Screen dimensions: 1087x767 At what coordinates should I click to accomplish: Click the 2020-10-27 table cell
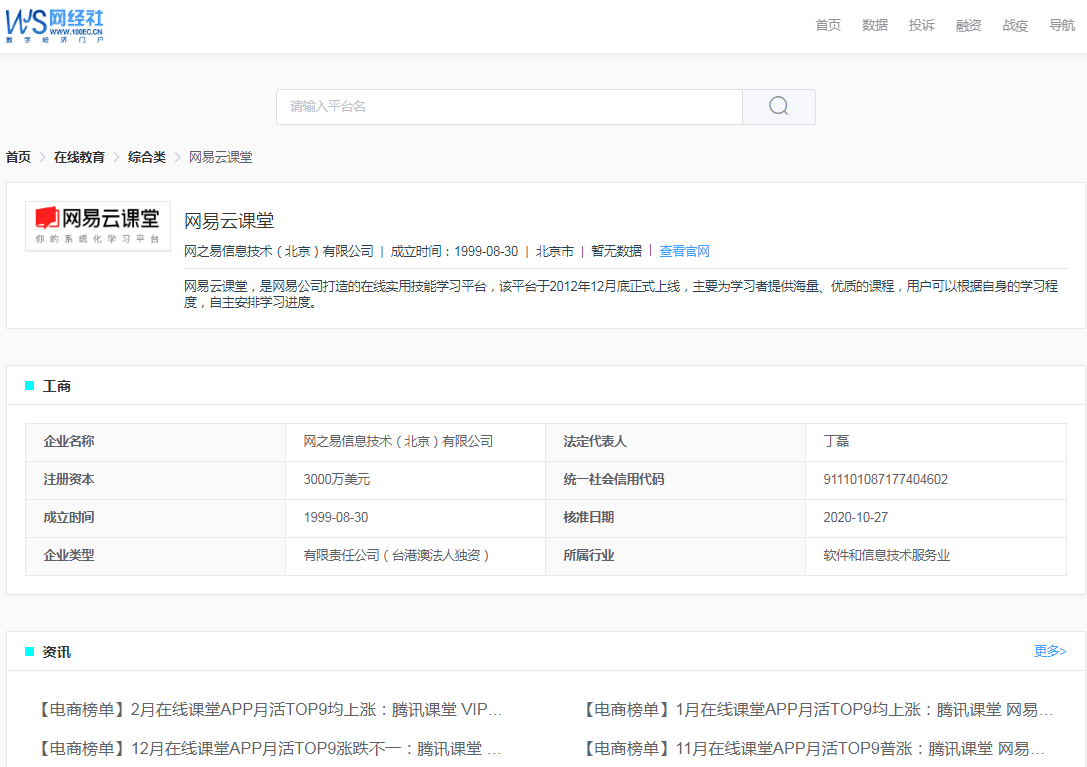click(x=855, y=517)
